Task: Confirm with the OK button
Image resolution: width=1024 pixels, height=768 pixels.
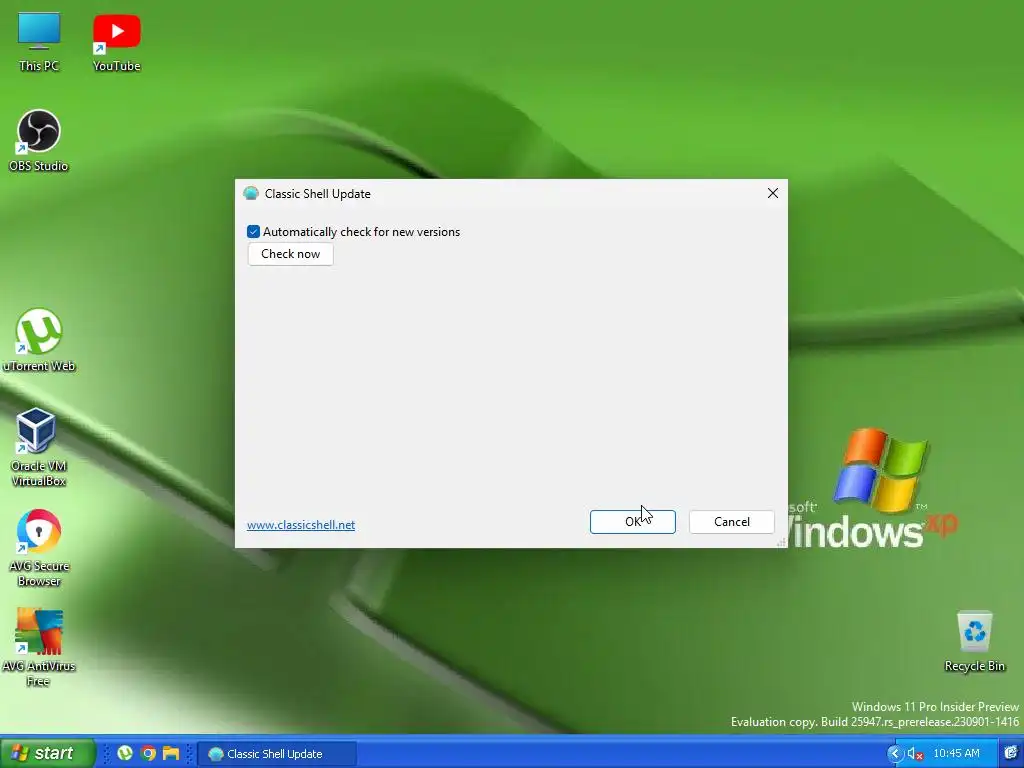Action: coord(633,522)
